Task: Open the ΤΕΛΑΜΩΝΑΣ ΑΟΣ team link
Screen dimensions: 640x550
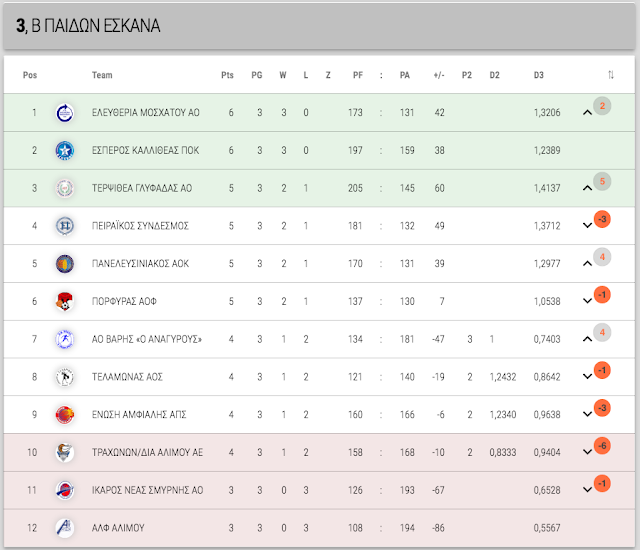Action: [x=127, y=377]
